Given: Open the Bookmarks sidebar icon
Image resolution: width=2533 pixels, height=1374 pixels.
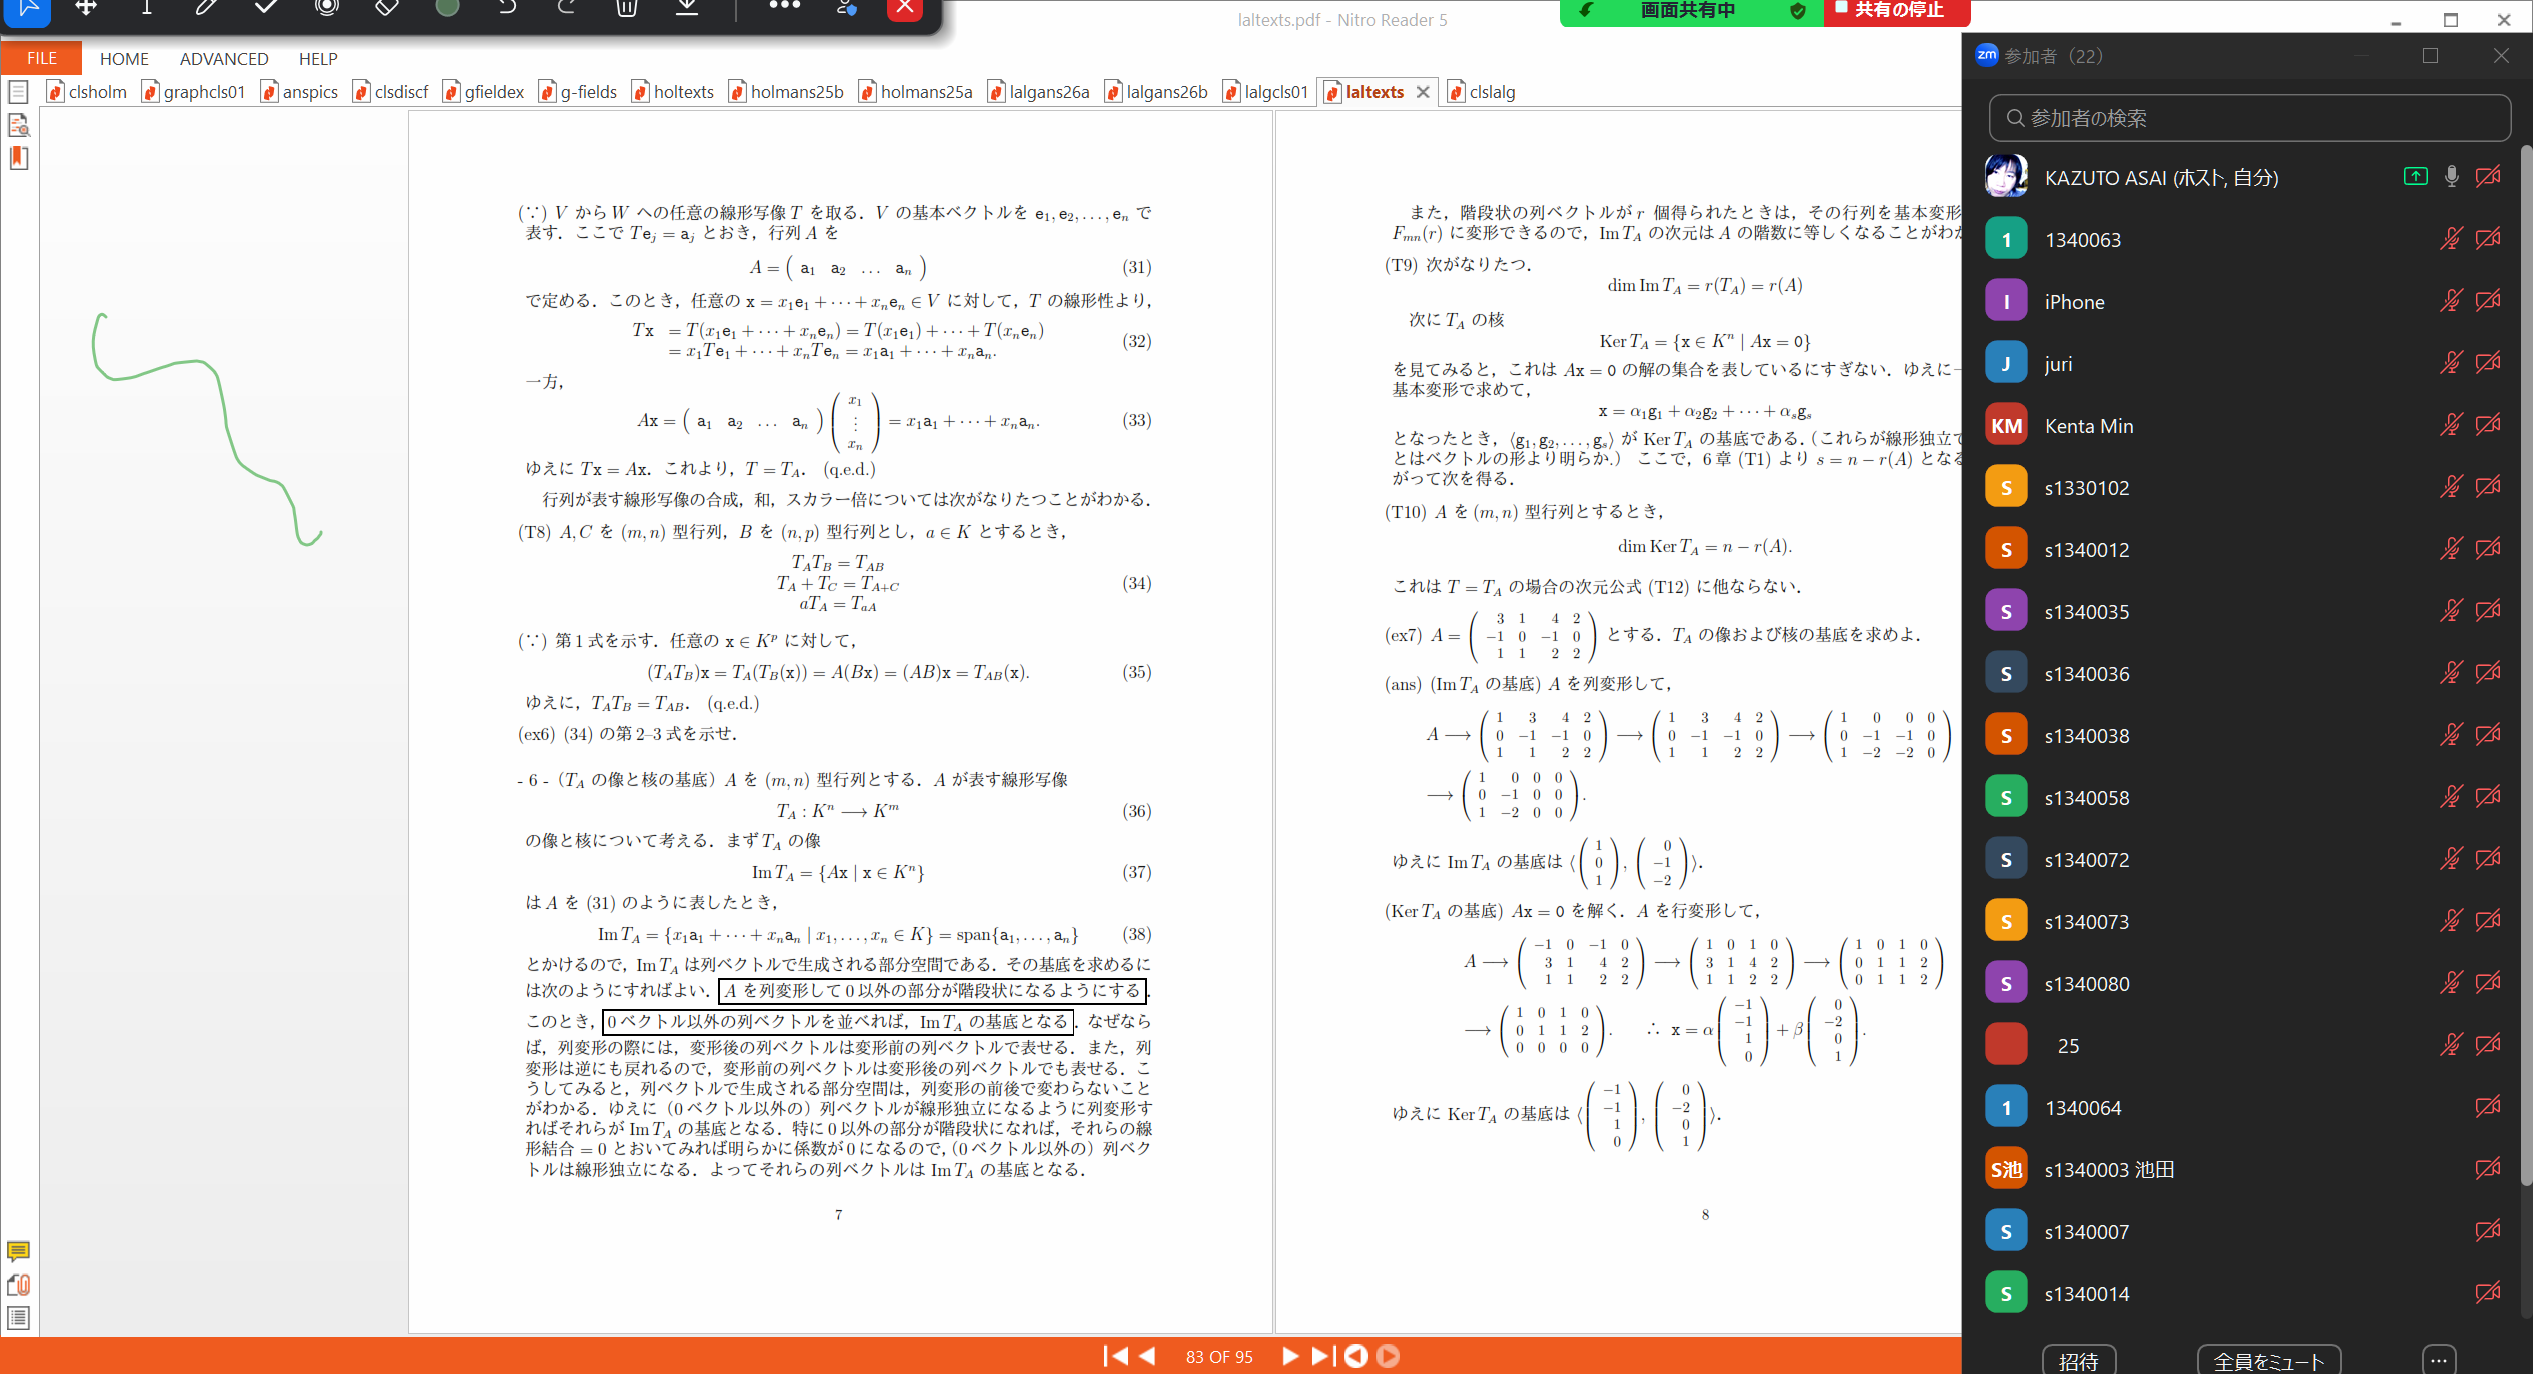Looking at the screenshot, I should tap(18, 158).
